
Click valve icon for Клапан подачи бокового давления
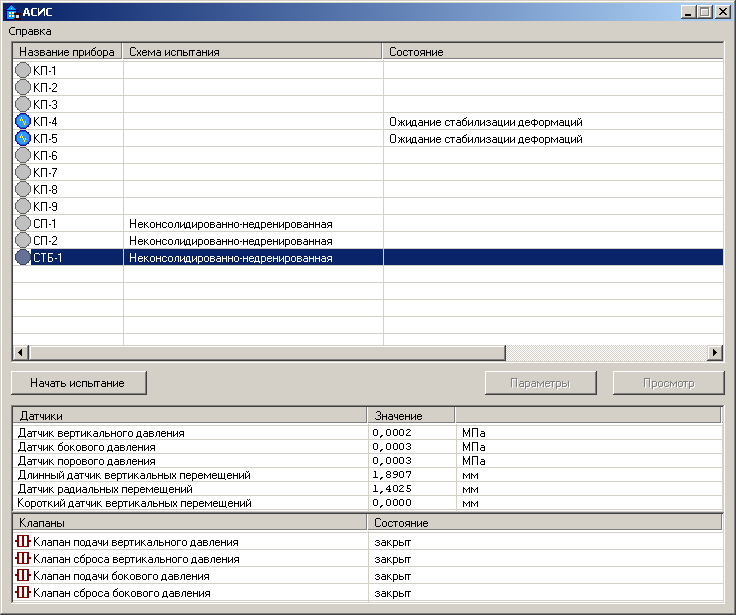tap(23, 576)
